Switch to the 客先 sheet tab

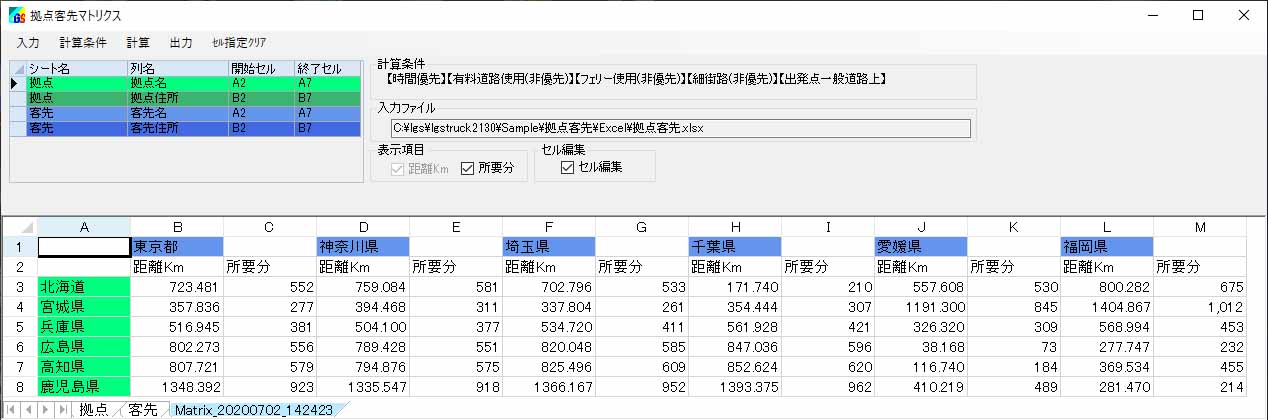tap(142, 410)
